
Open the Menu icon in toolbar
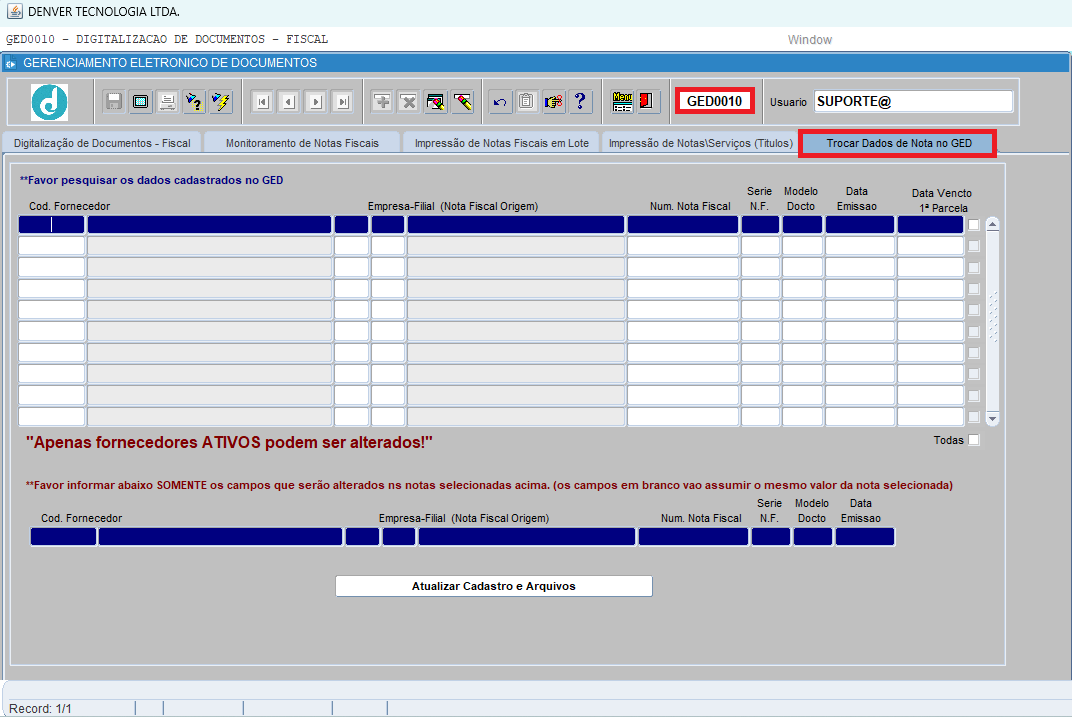(622, 101)
